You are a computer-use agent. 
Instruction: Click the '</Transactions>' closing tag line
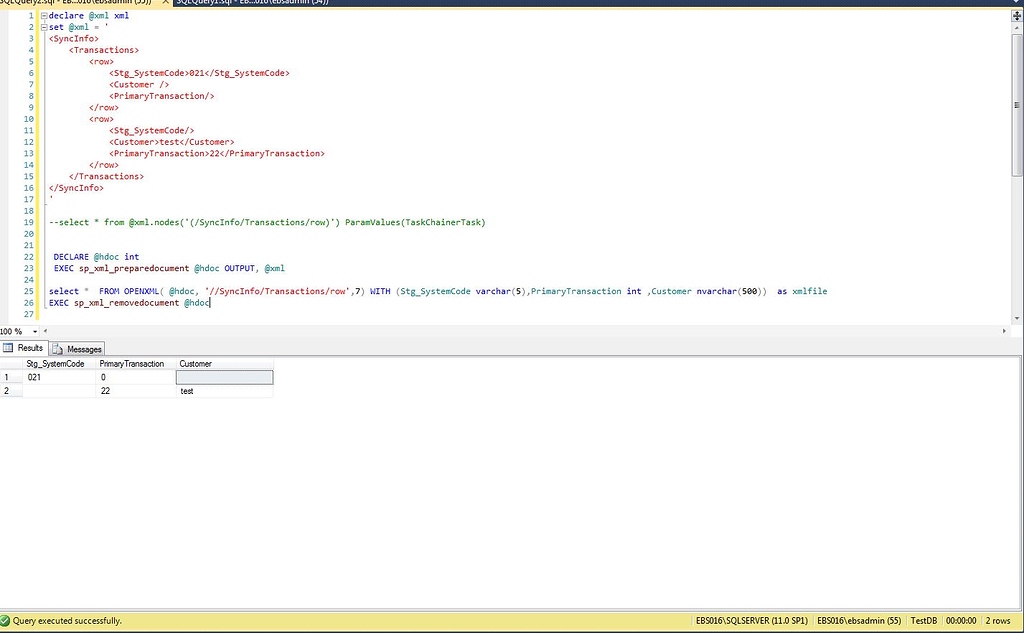pyautogui.click(x=106, y=176)
